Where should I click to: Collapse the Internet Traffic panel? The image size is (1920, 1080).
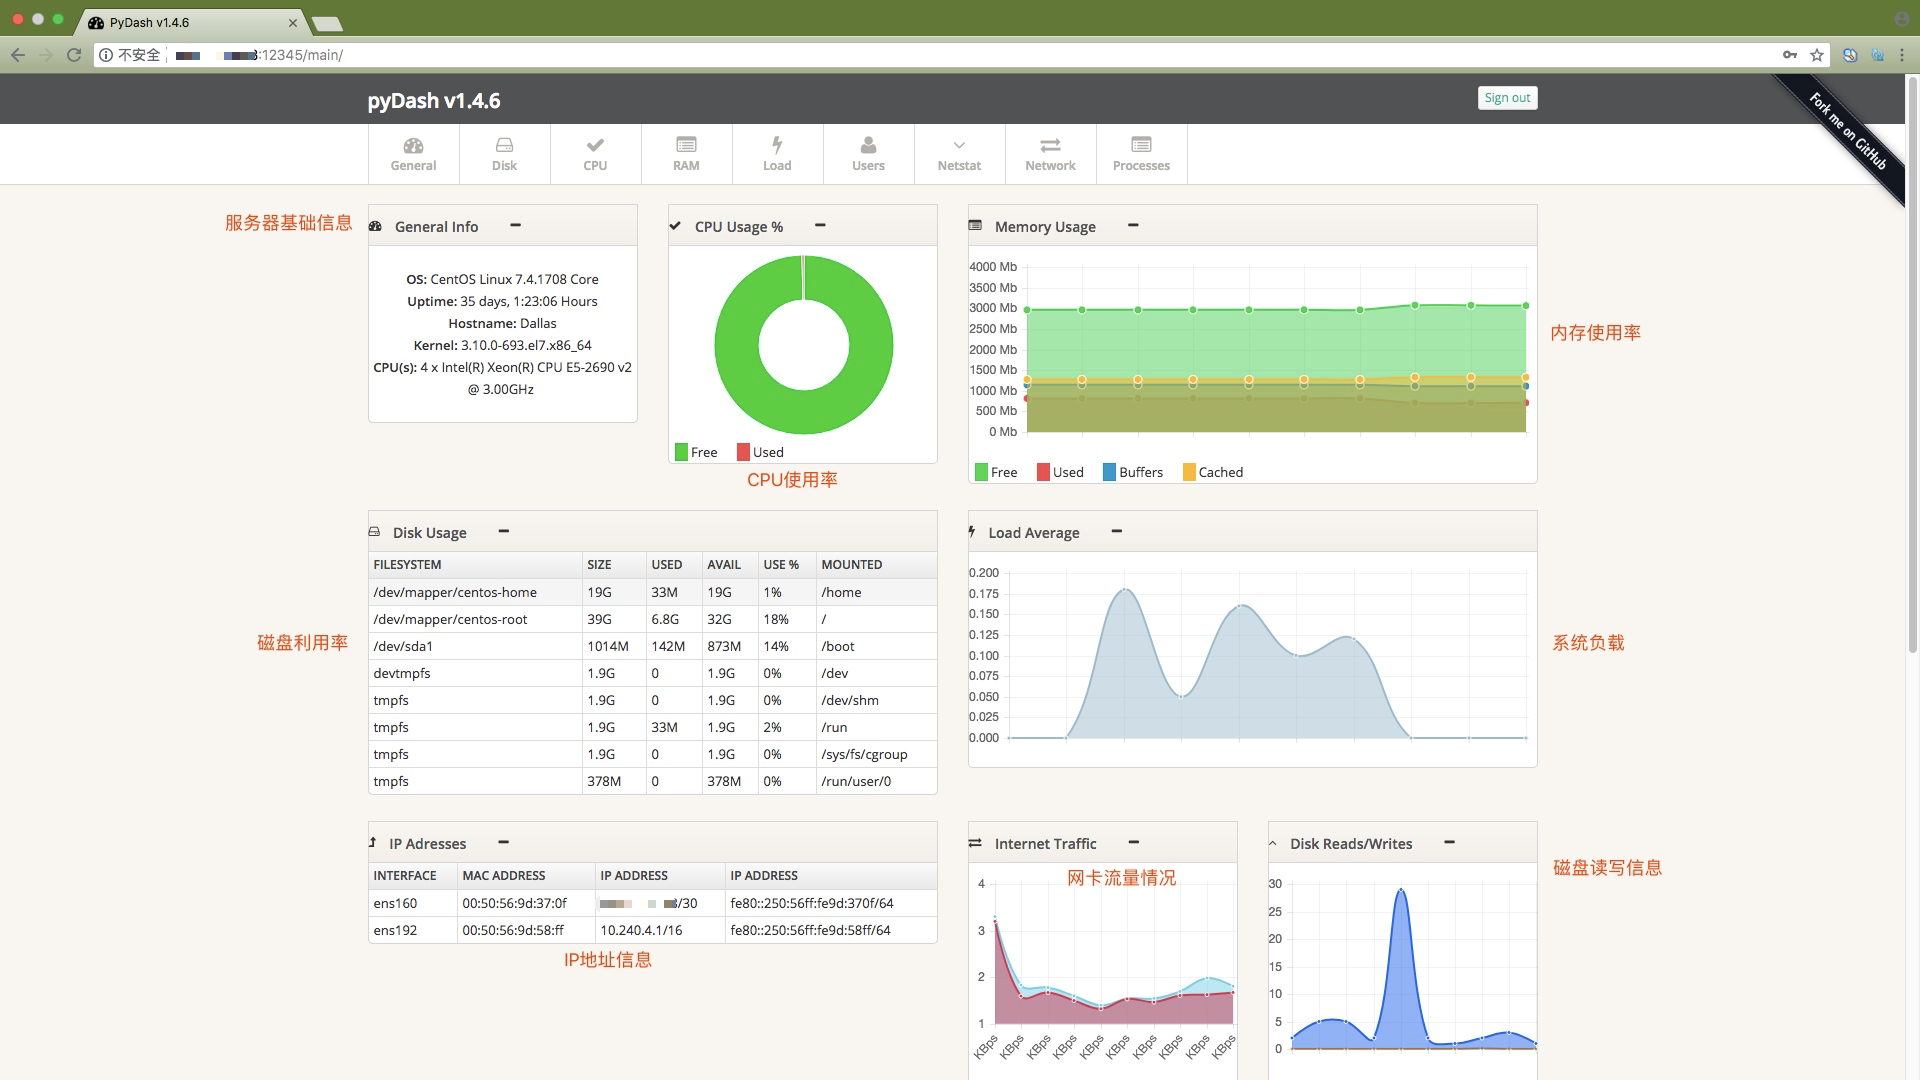(x=1134, y=842)
